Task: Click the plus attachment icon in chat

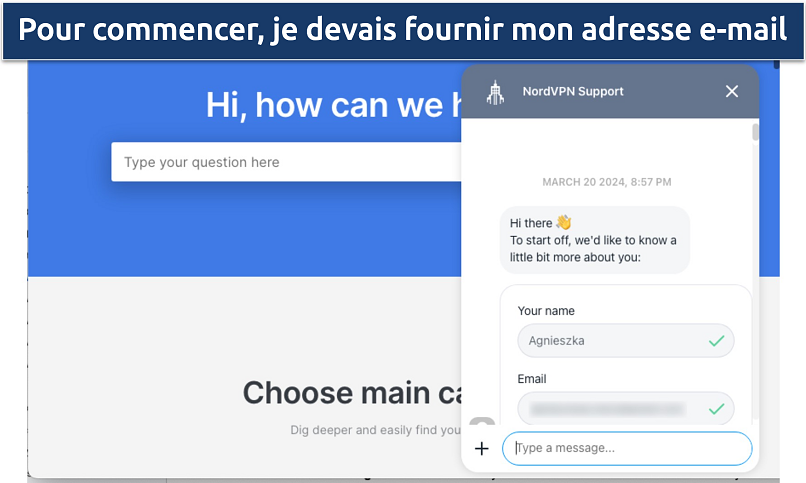Action: click(x=482, y=448)
